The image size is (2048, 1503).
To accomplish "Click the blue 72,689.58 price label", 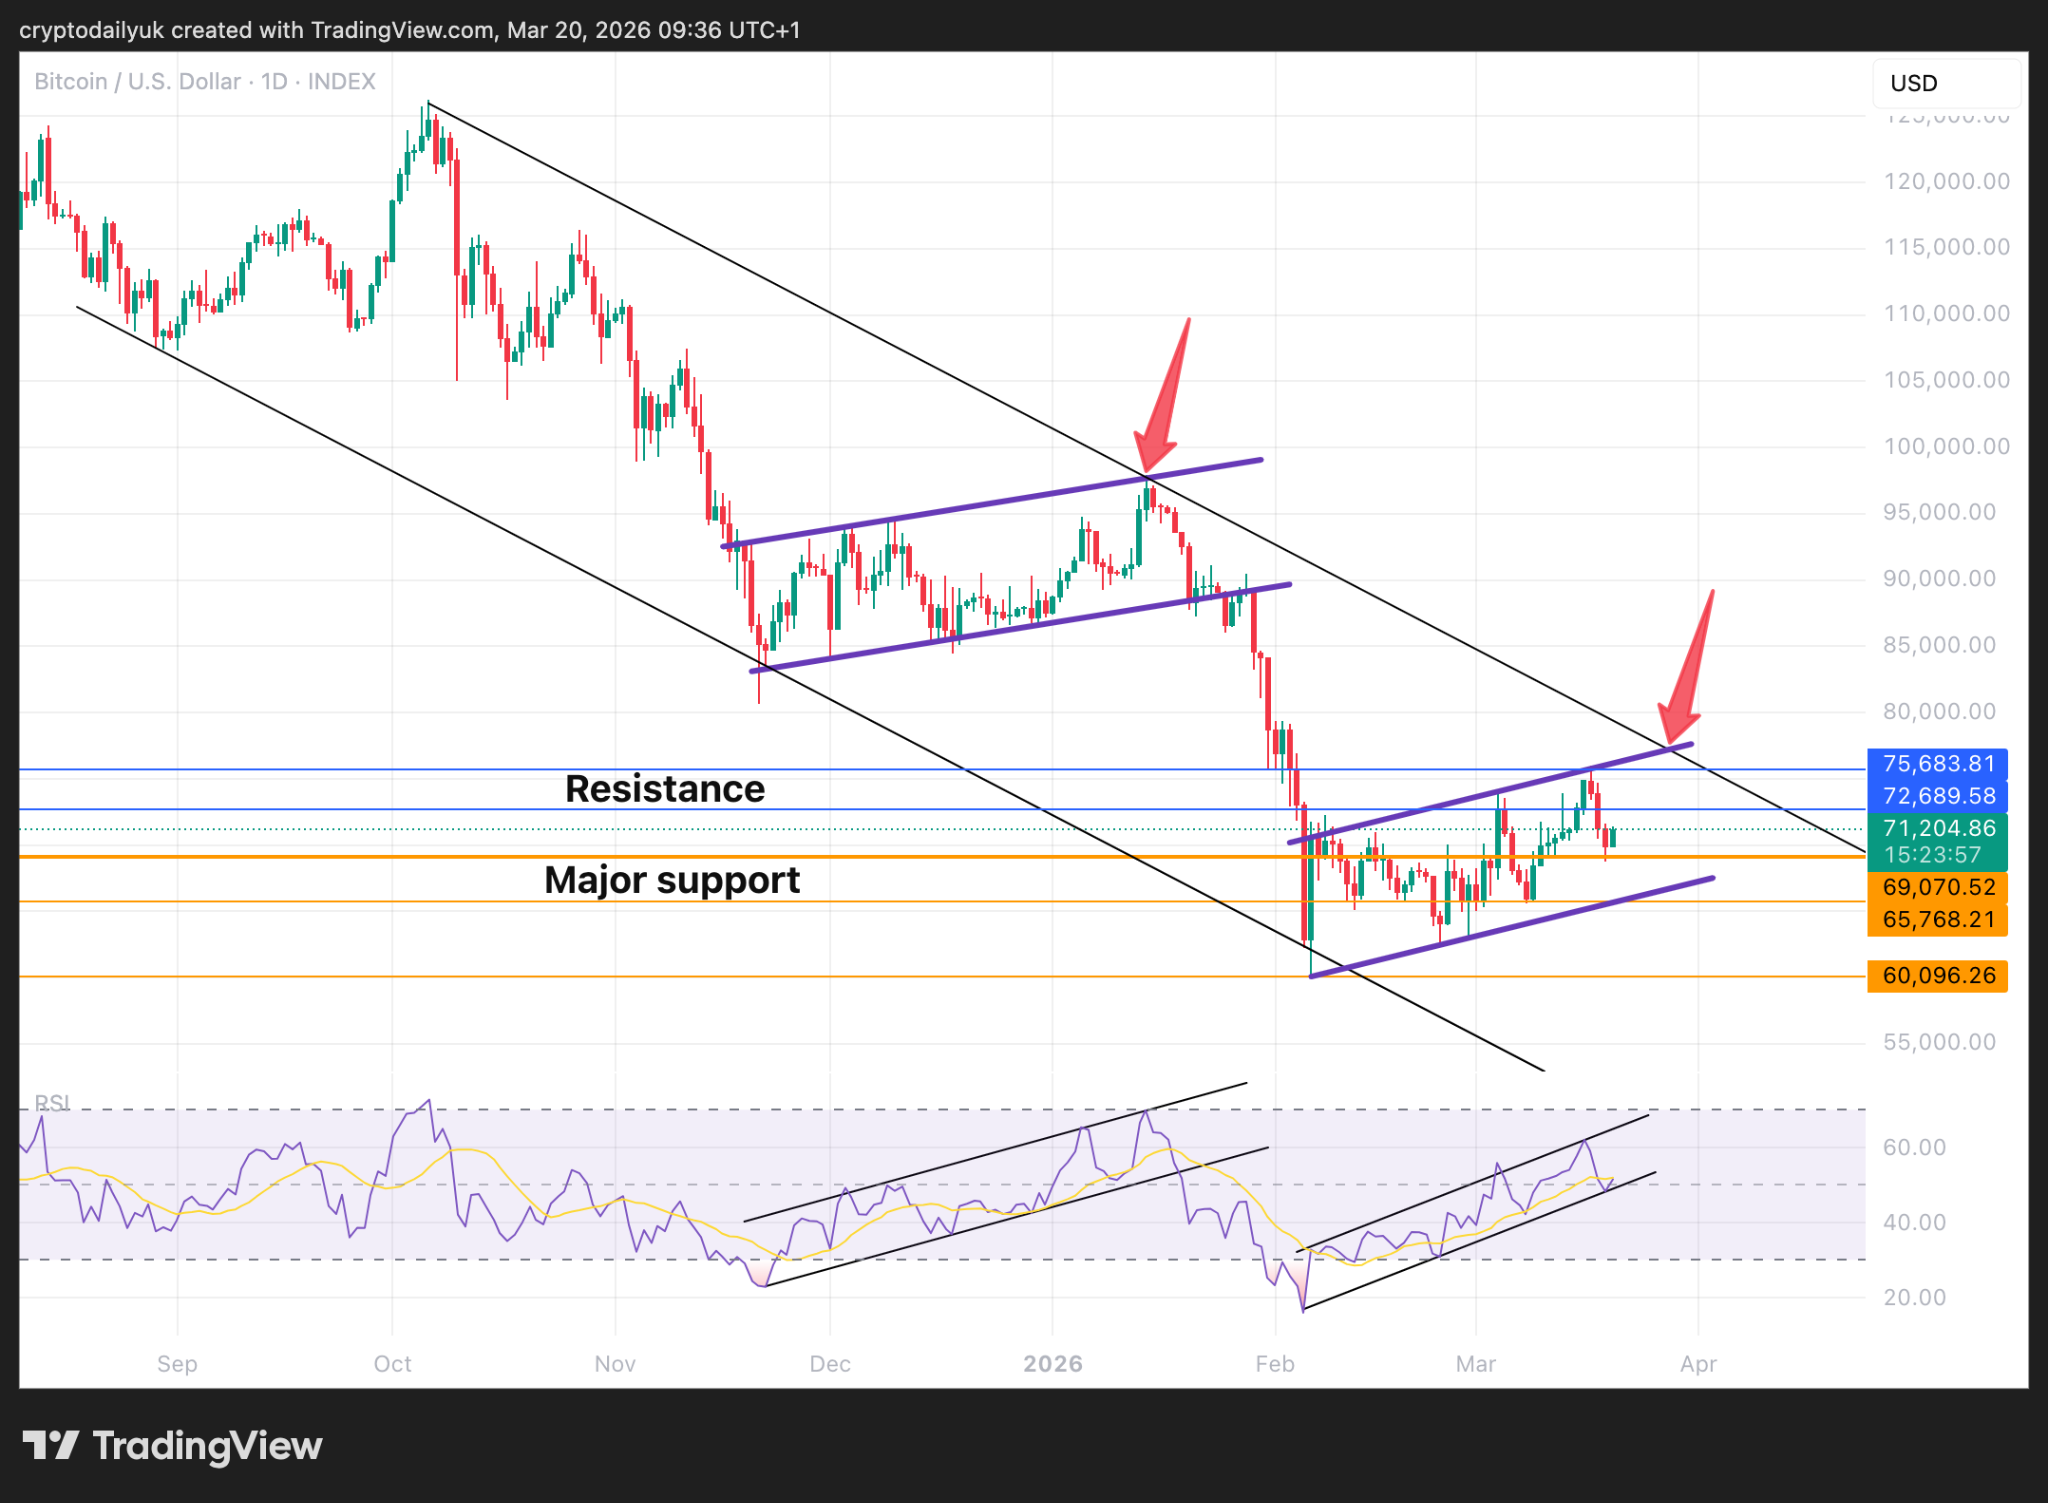I will point(1937,796).
